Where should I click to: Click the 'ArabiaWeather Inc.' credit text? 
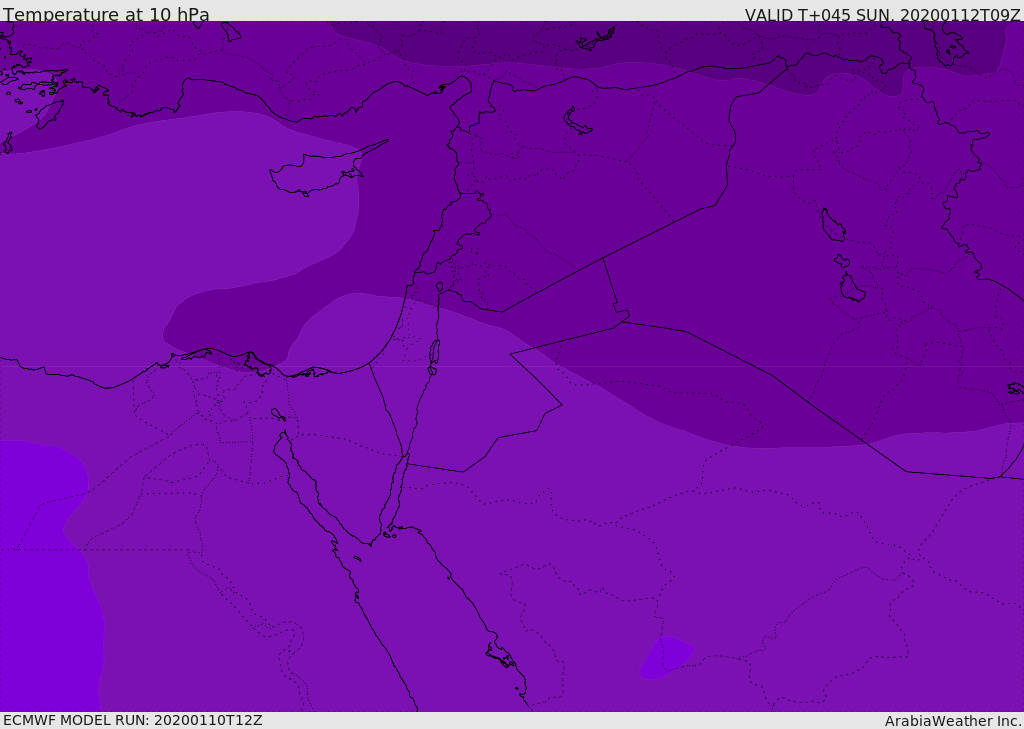(x=953, y=721)
